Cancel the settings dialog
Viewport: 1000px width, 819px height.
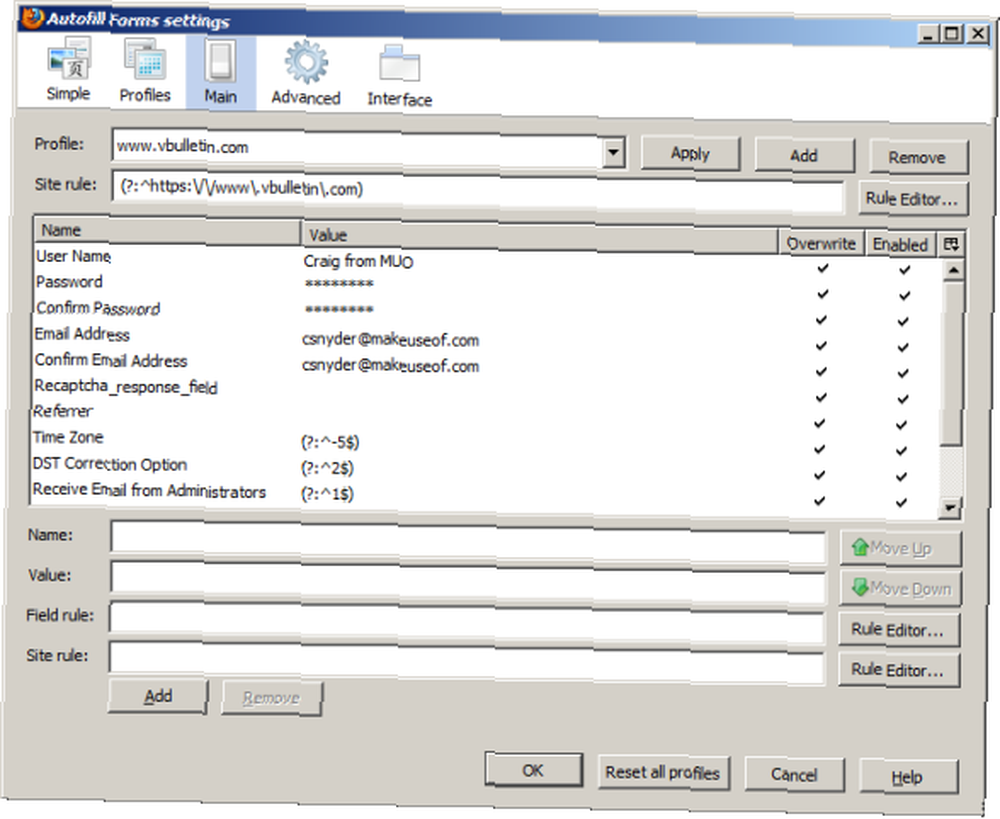click(x=795, y=775)
